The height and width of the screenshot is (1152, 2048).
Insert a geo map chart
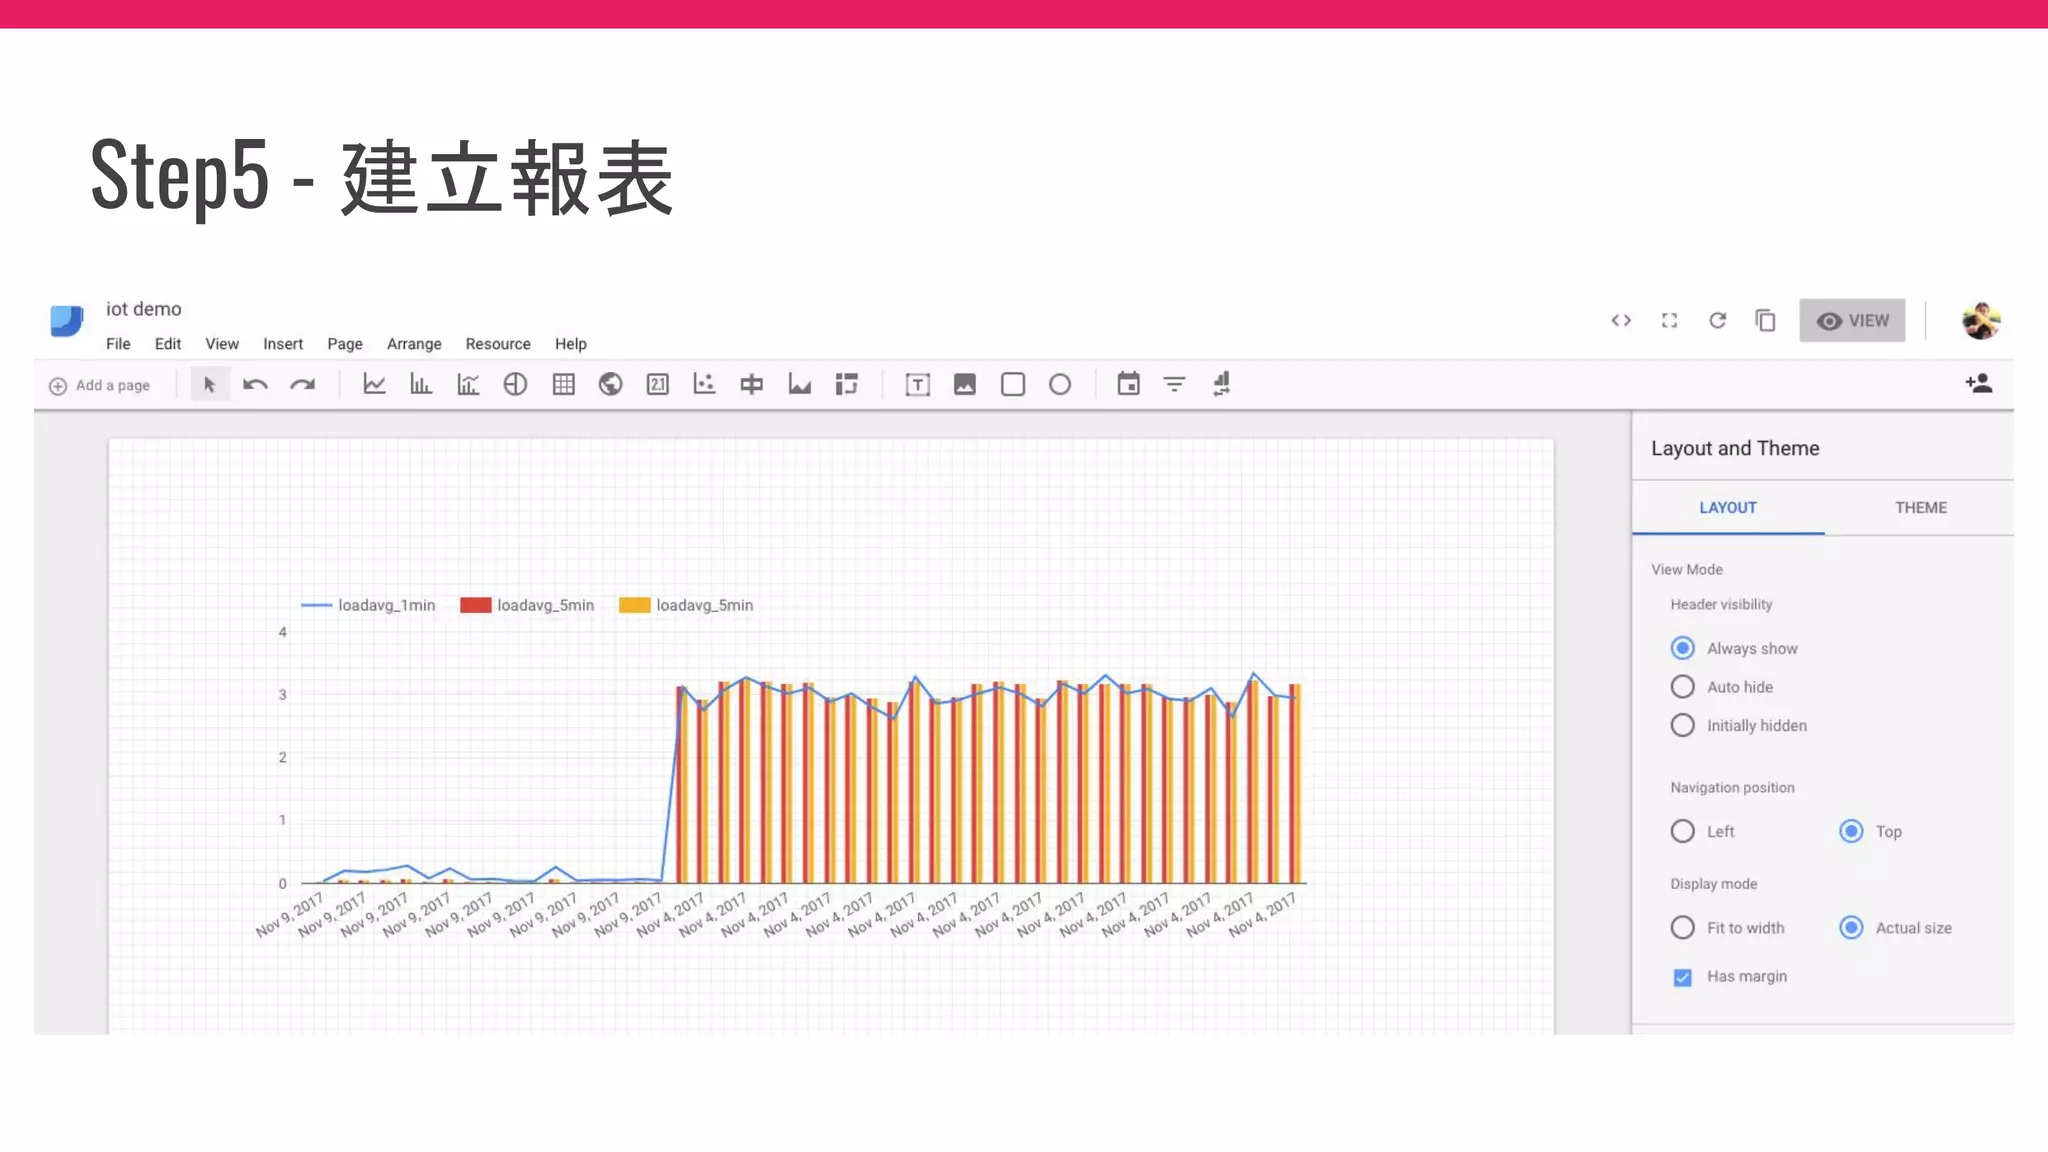(610, 384)
